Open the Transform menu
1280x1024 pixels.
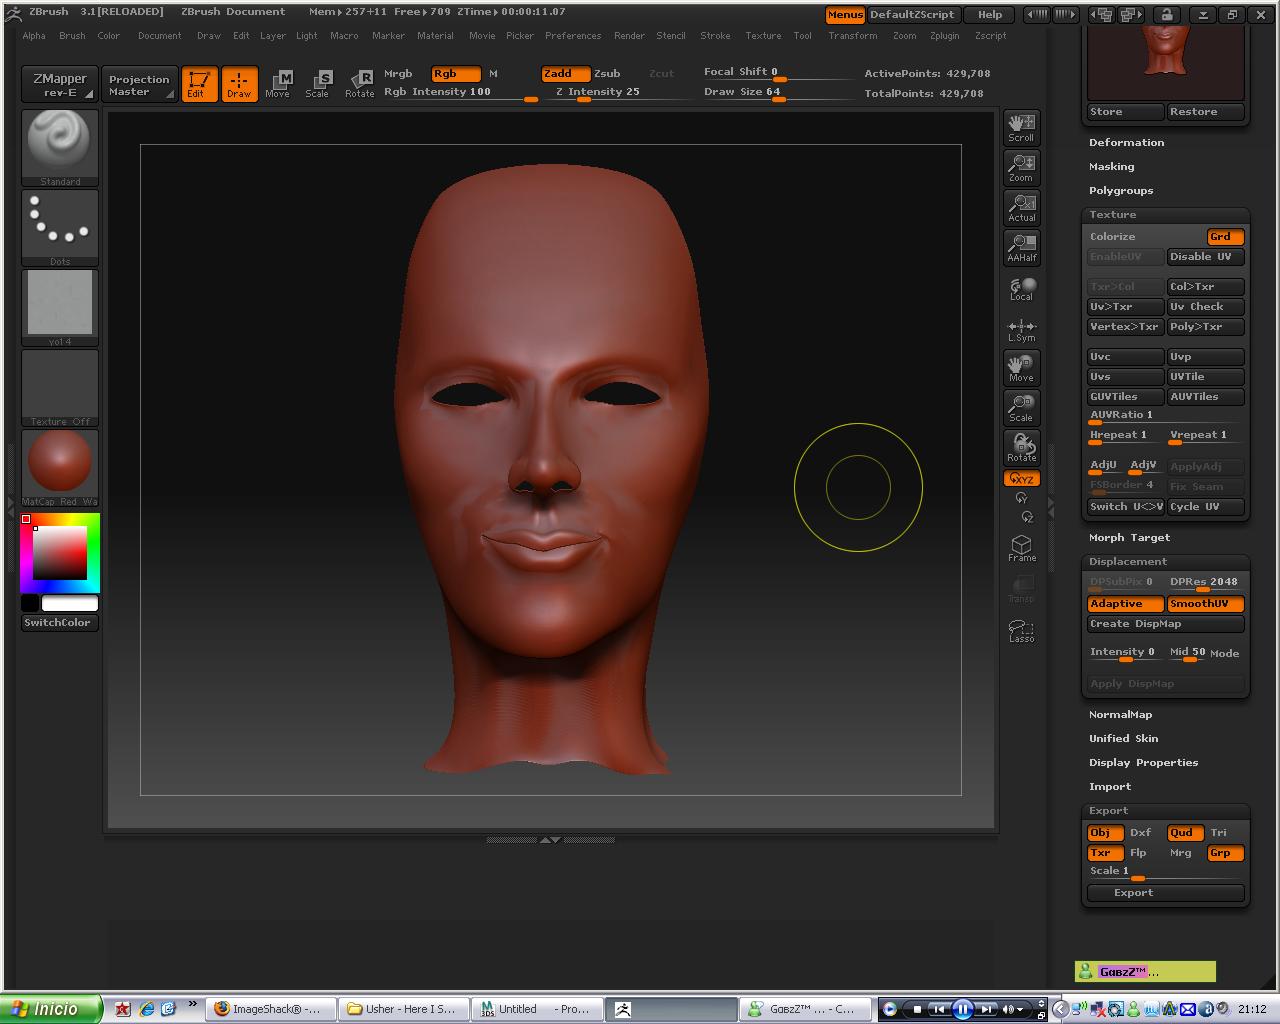[x=852, y=36]
